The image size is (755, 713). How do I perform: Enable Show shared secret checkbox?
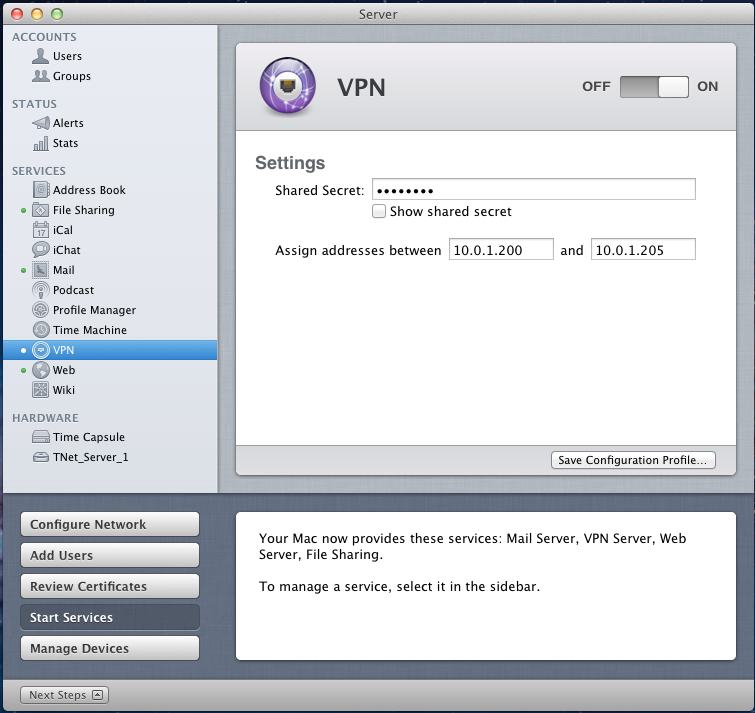coord(379,211)
